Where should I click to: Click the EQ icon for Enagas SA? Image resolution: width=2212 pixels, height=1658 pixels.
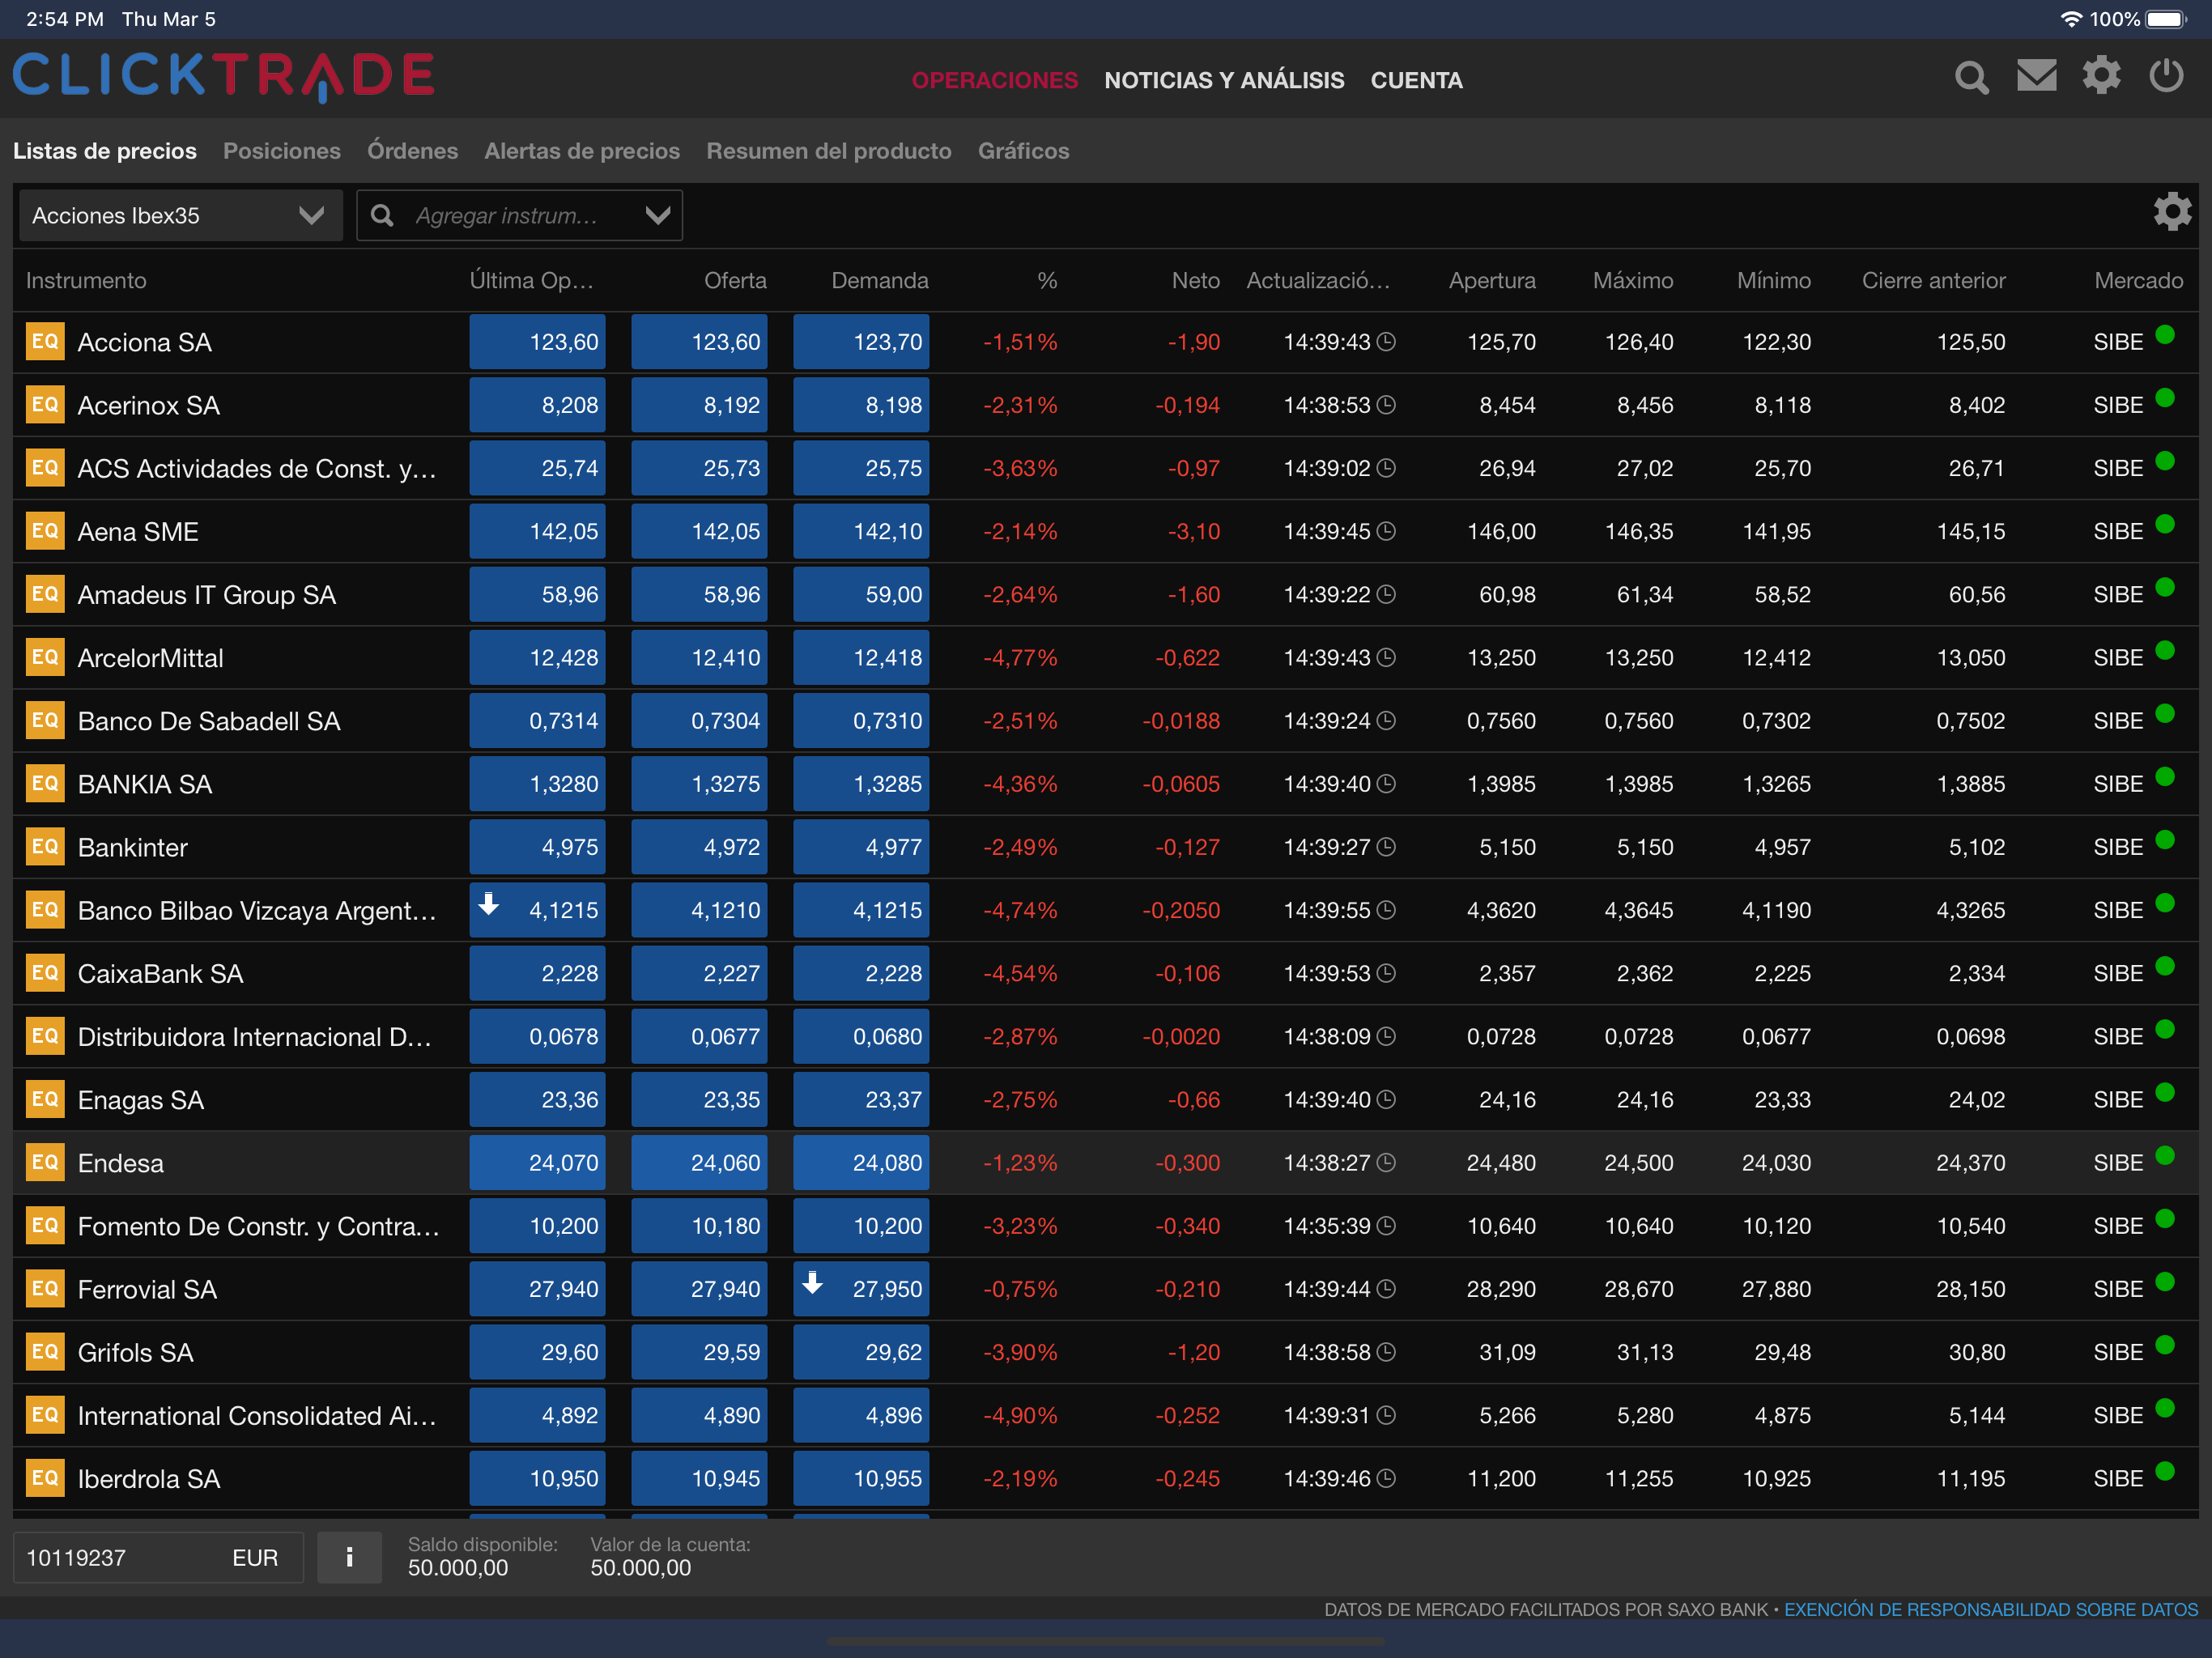tap(45, 1099)
